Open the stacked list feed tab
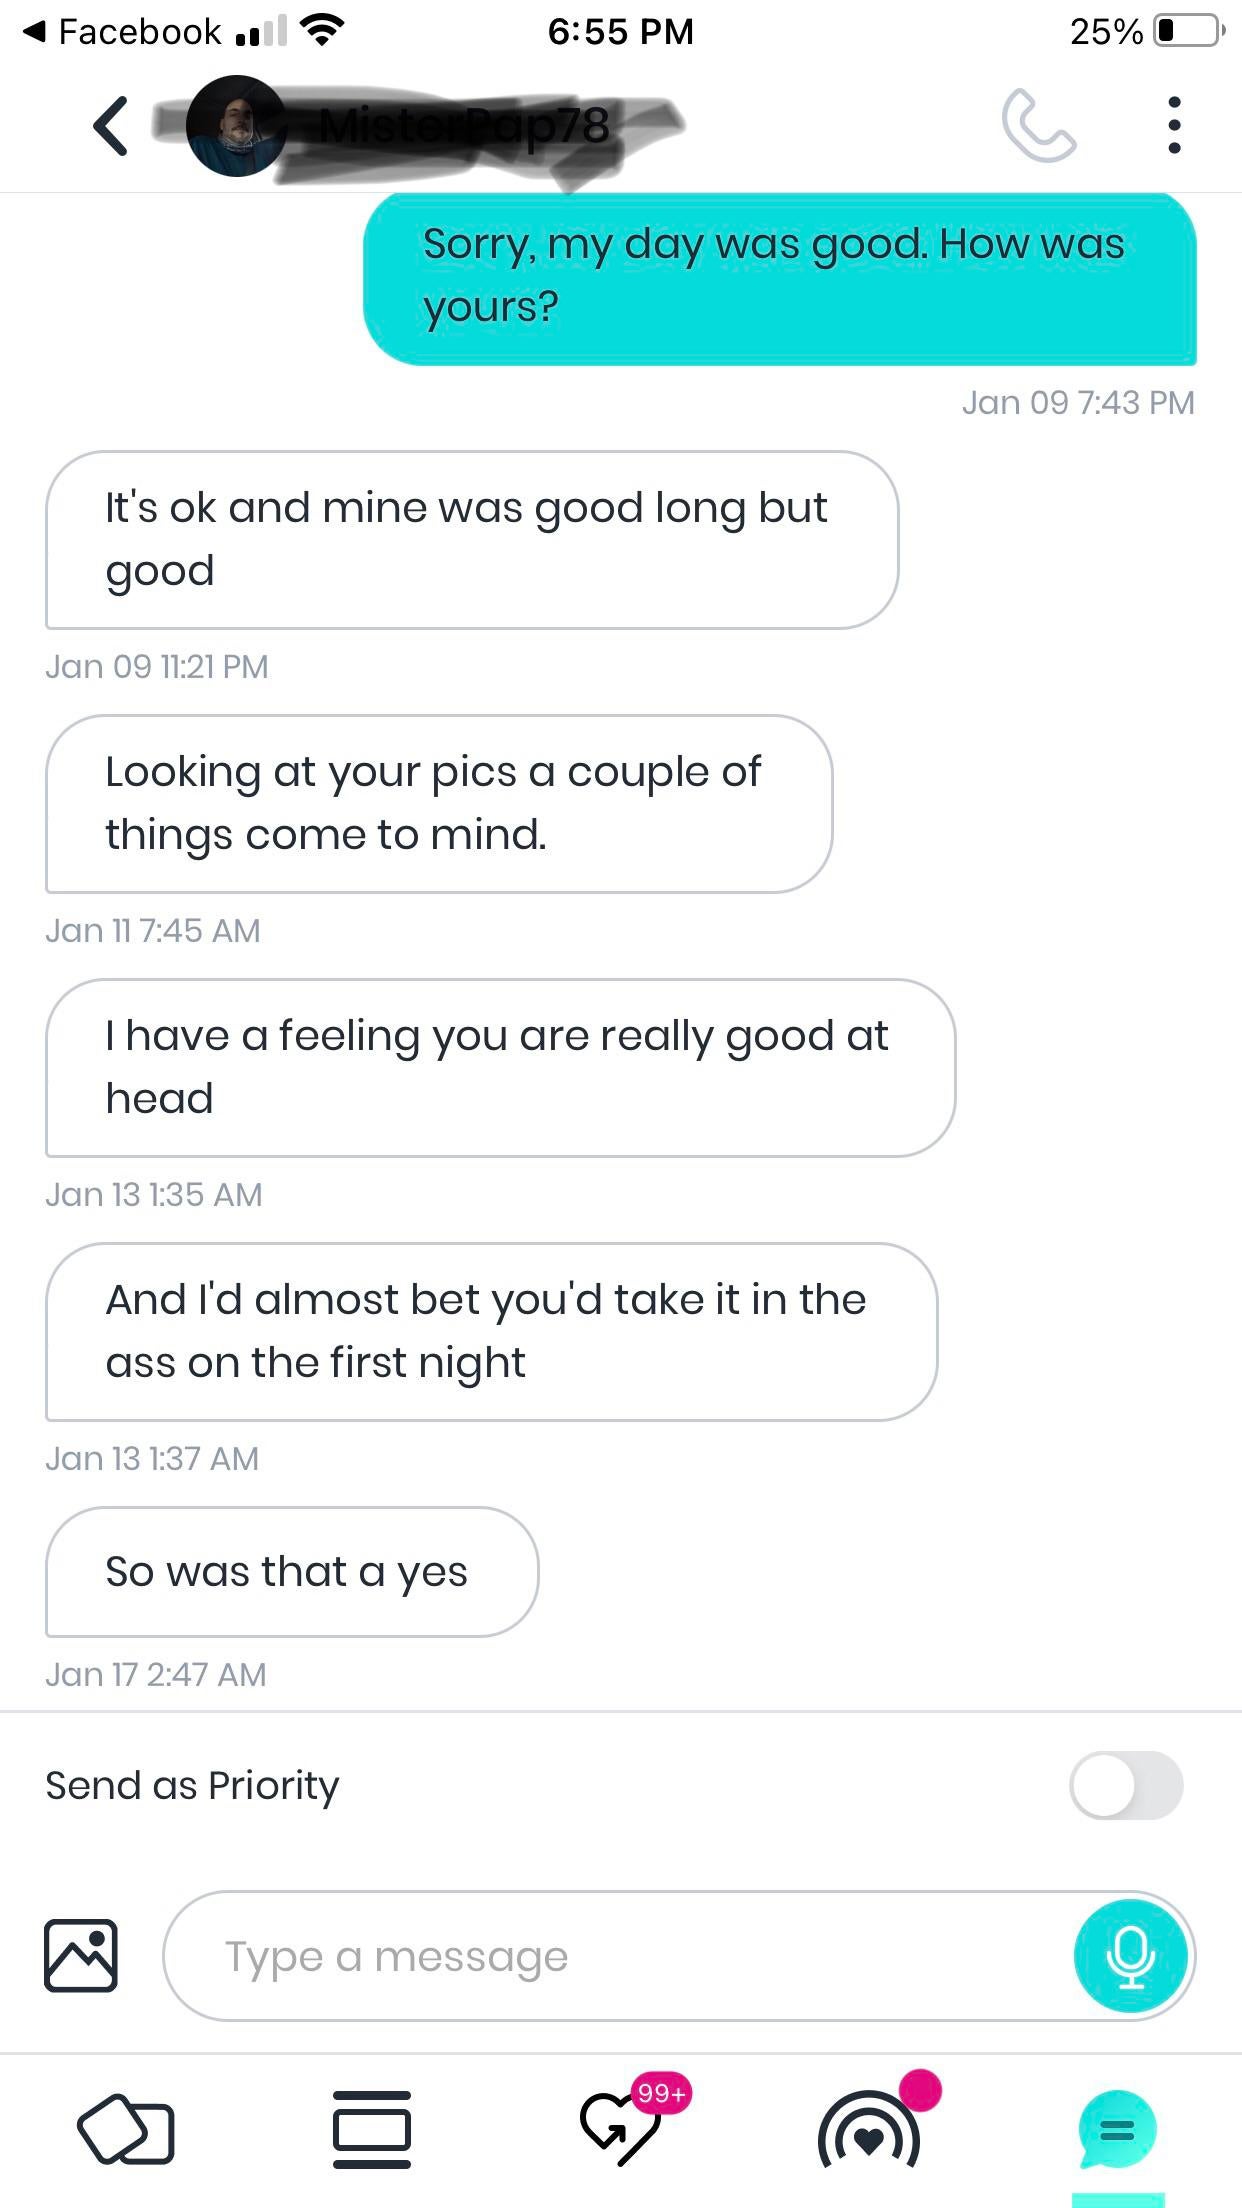The width and height of the screenshot is (1242, 2208). point(372,2129)
